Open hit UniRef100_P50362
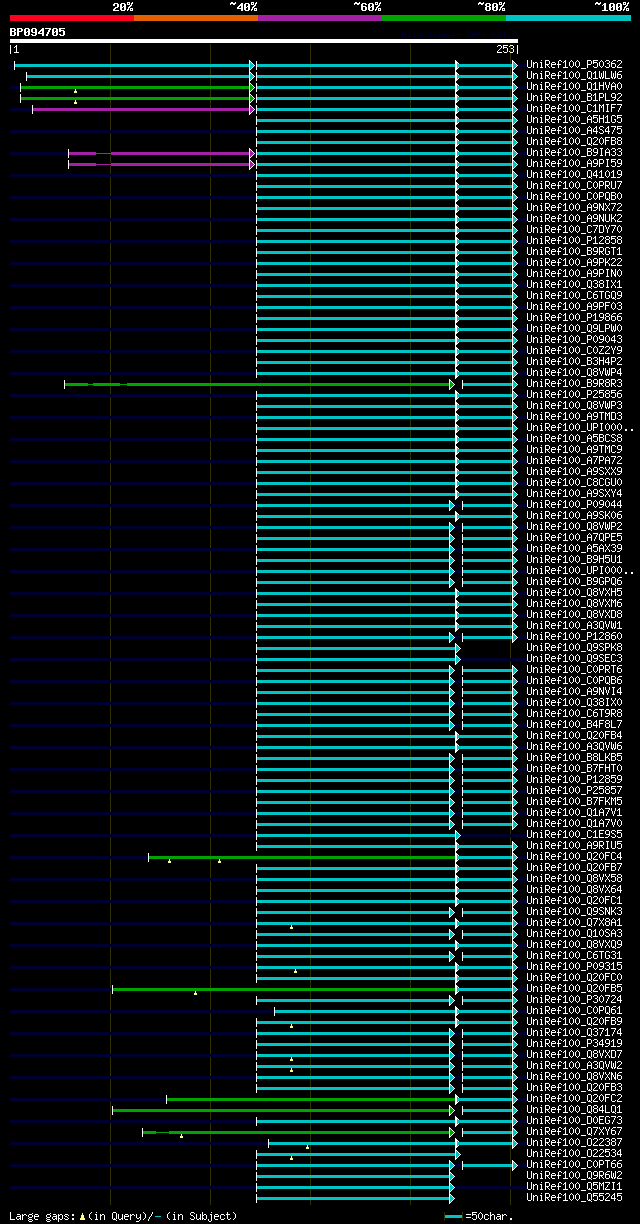This screenshot has width=640, height=1224. pyautogui.click(x=574, y=65)
